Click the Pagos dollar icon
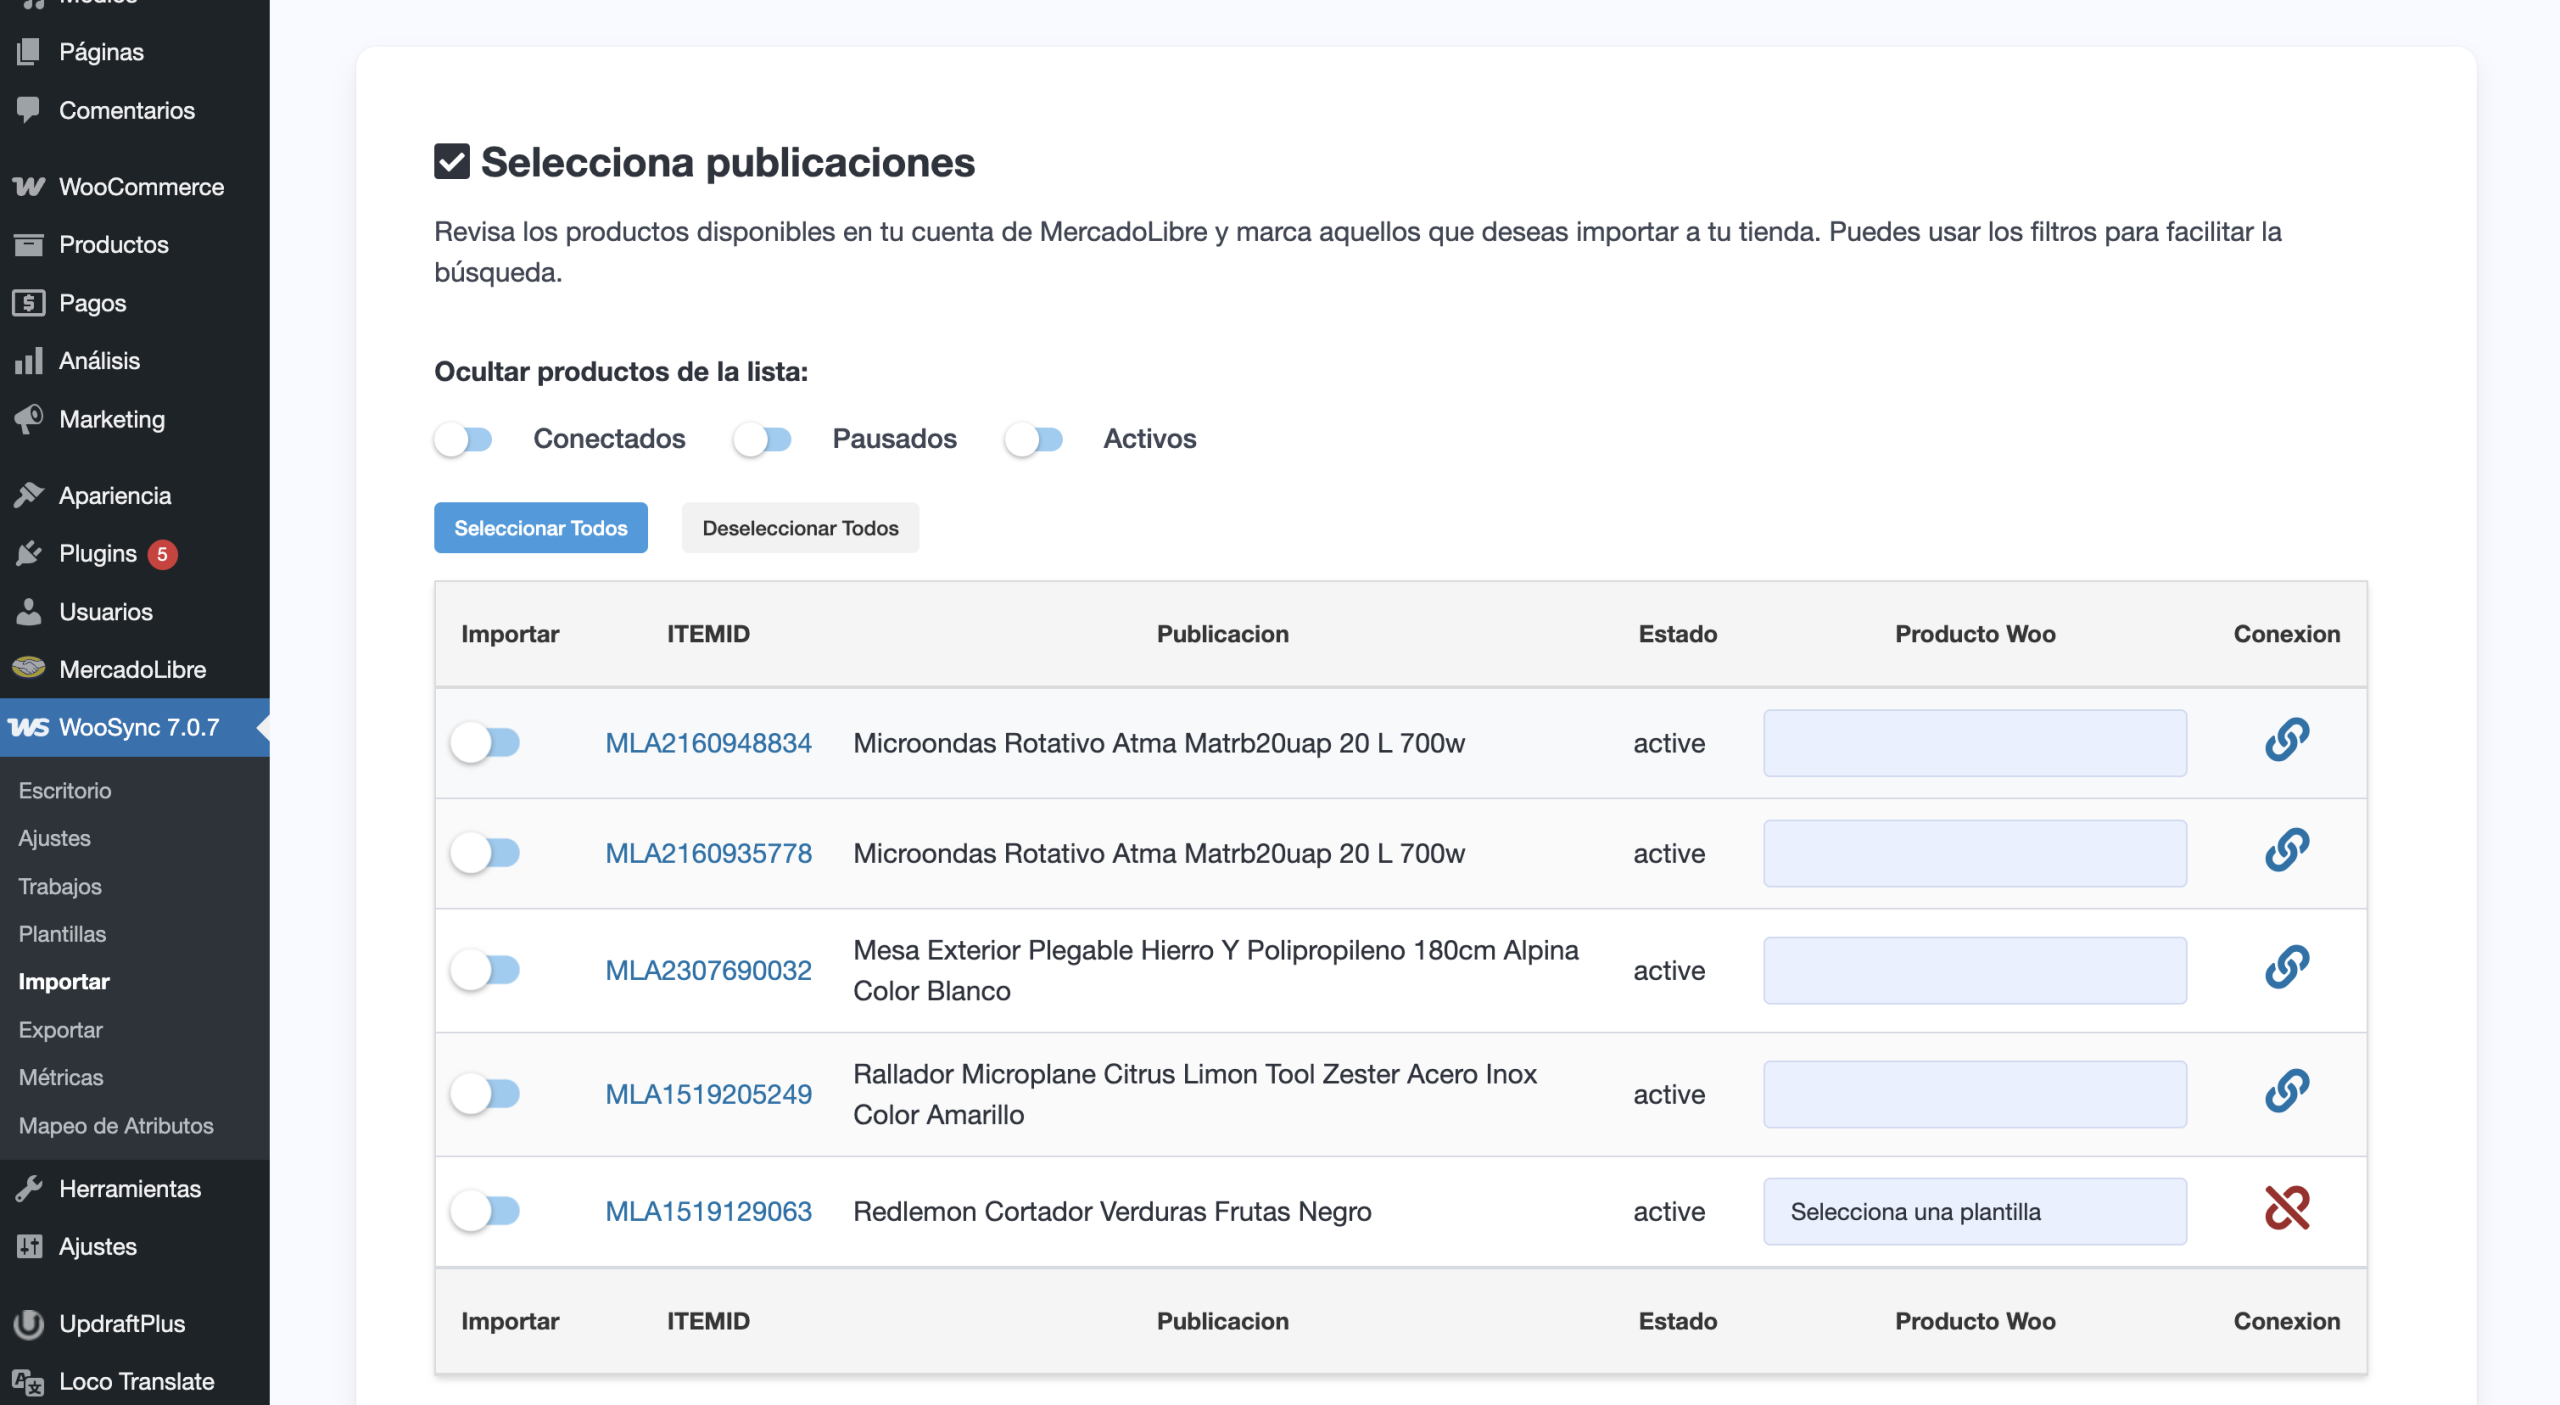 [x=29, y=302]
